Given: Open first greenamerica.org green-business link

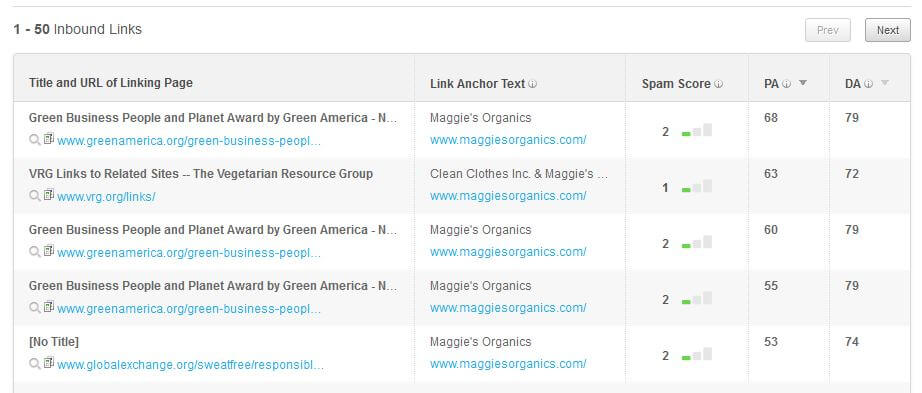Looking at the screenshot, I should 189,141.
